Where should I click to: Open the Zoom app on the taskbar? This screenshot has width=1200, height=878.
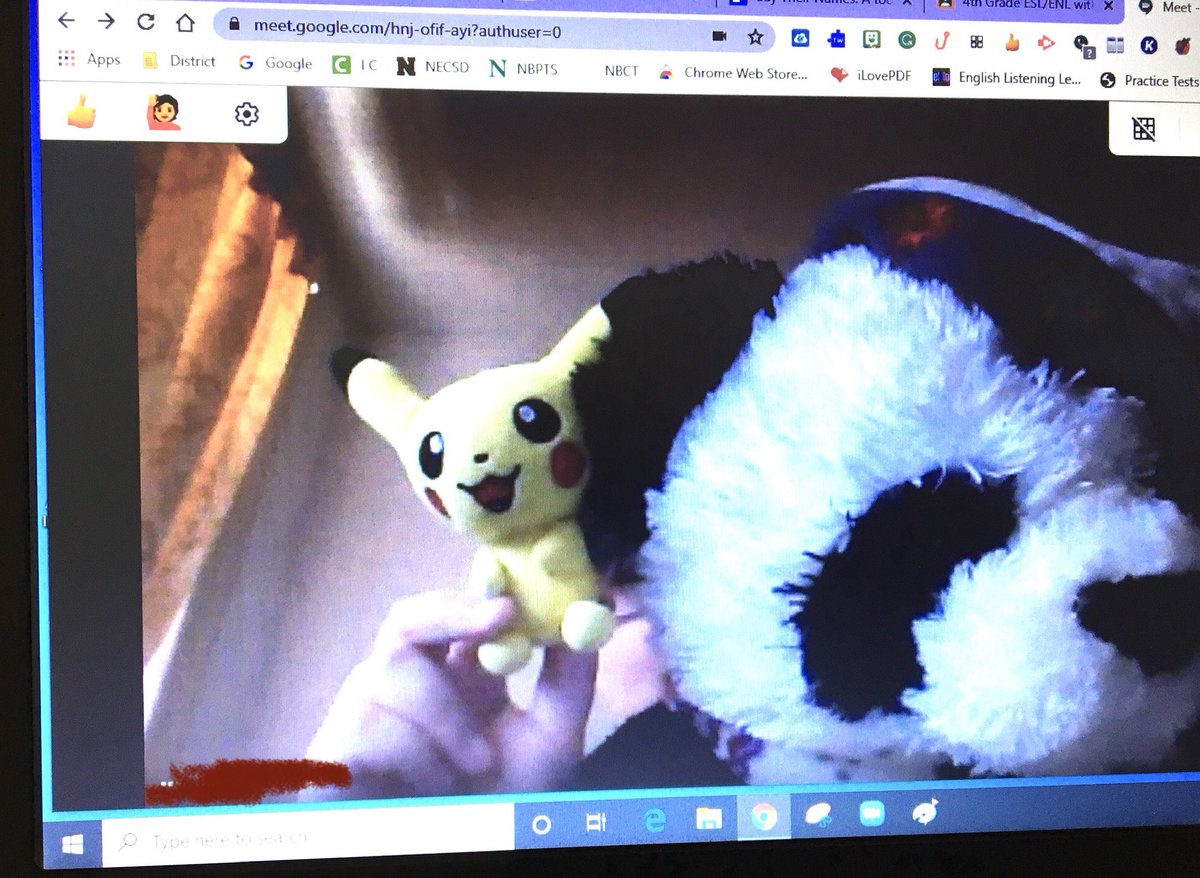coord(872,815)
